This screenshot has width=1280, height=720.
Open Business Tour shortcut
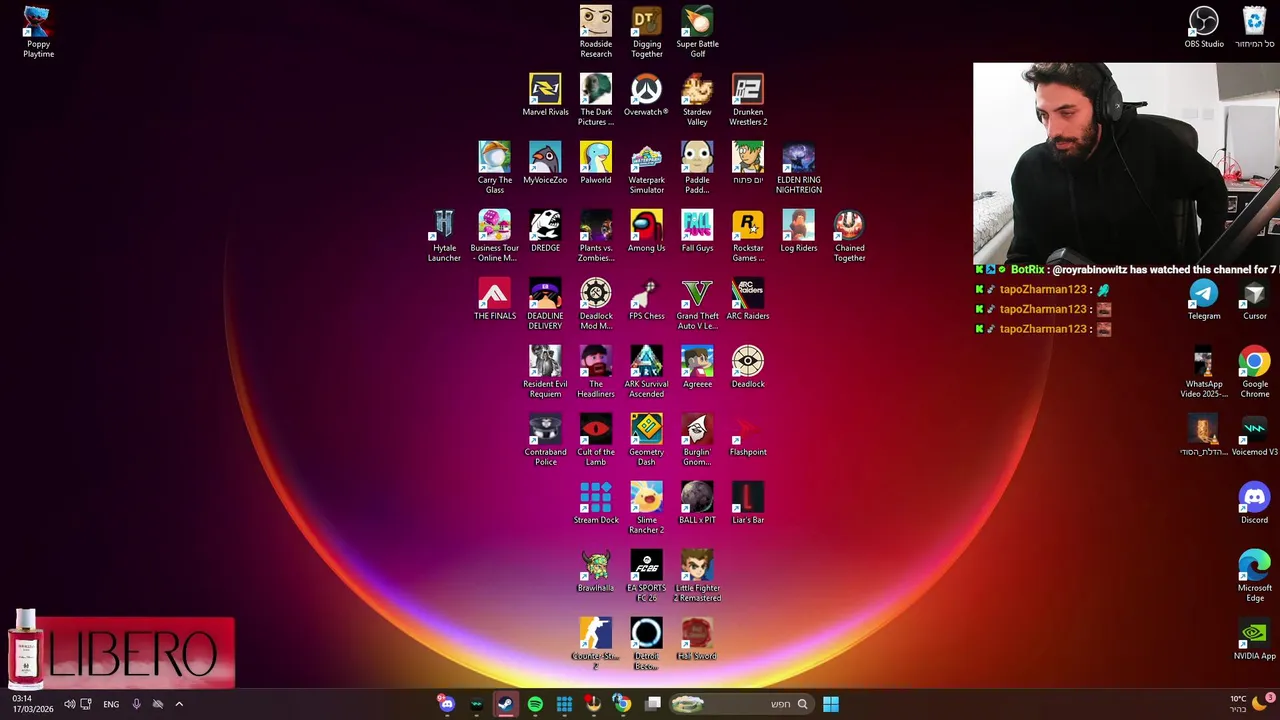pos(495,236)
